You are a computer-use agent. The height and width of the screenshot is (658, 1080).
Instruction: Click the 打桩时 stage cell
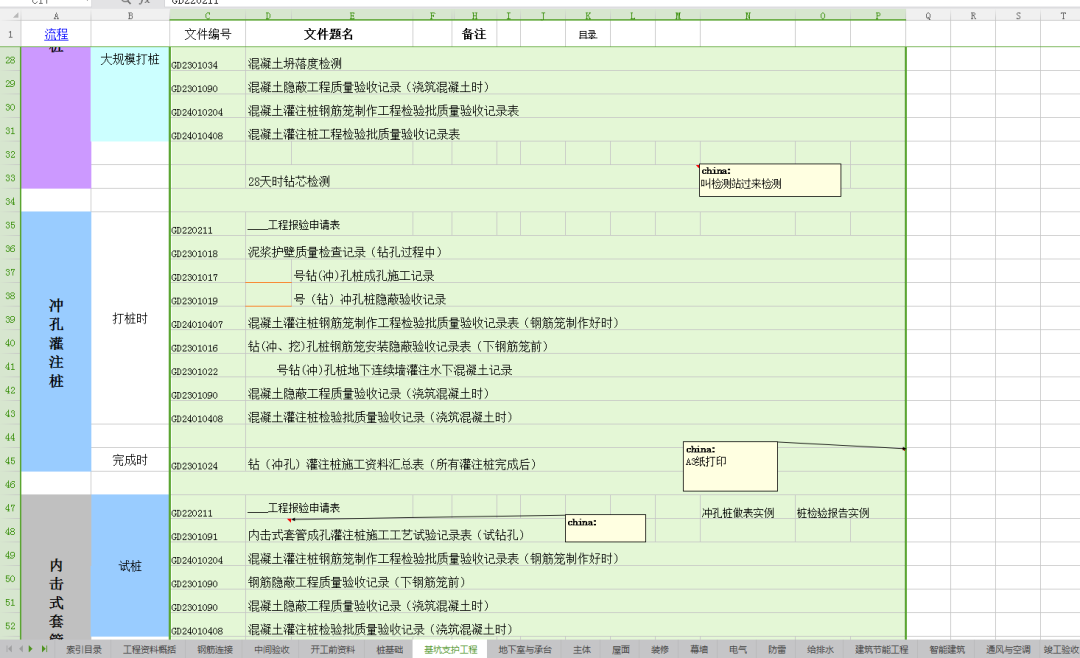(130, 318)
